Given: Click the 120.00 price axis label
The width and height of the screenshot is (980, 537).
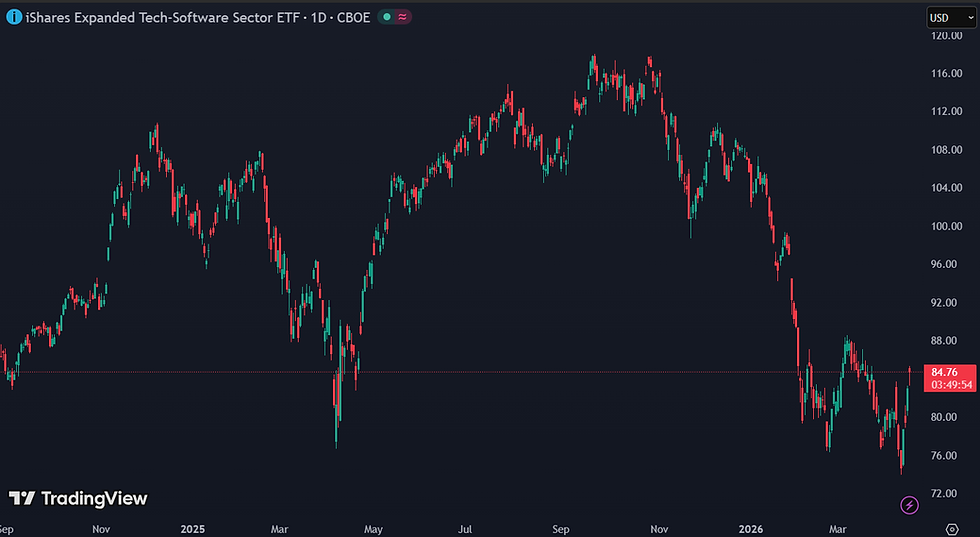Looking at the screenshot, I should tap(947, 36).
